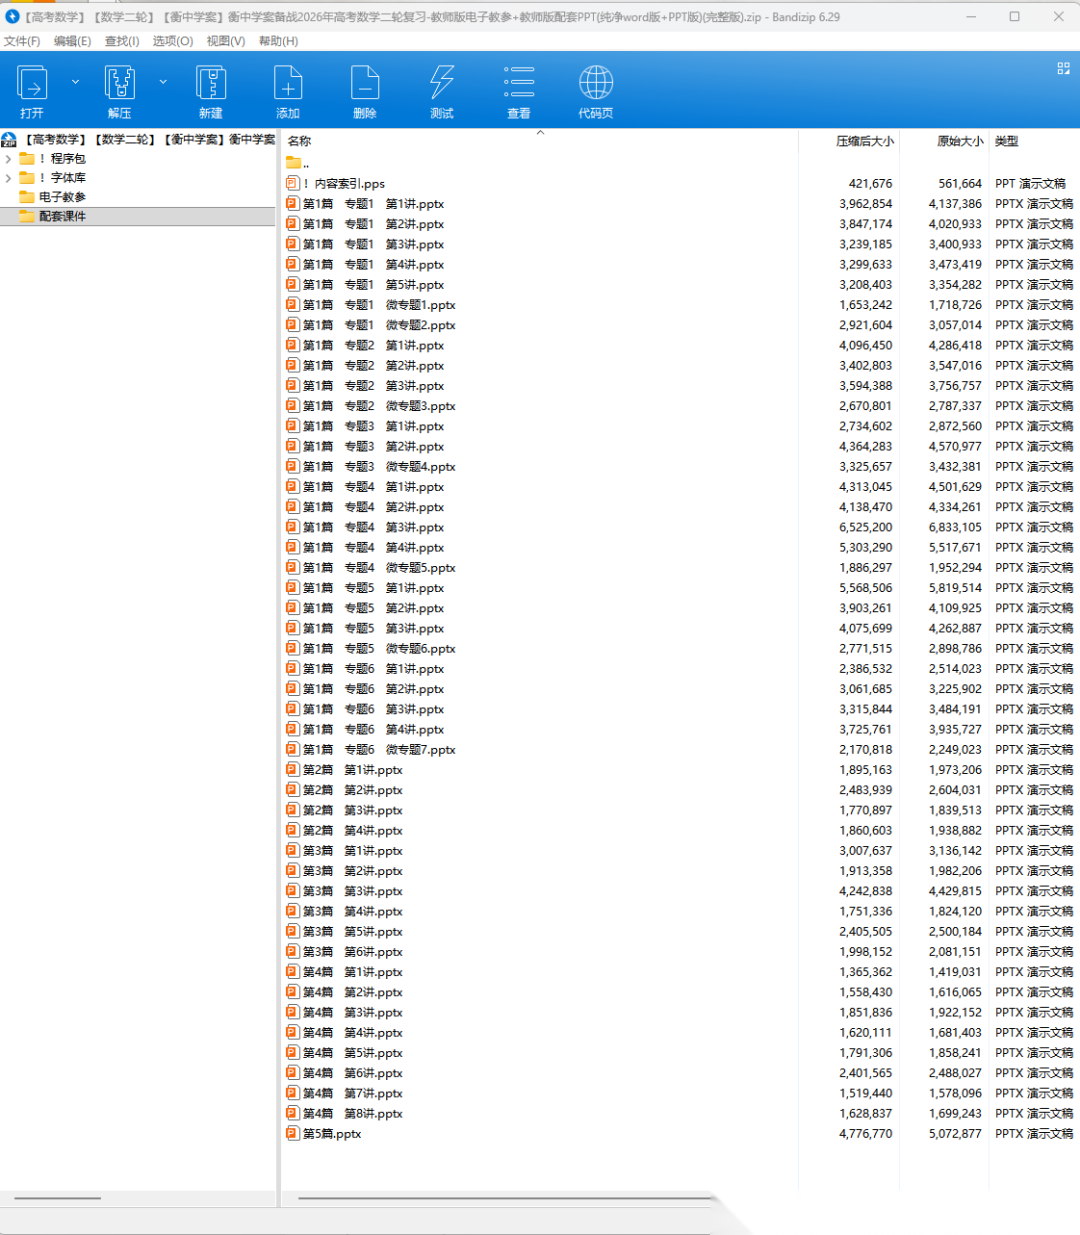Click the 添加 (Add files) icon

(288, 84)
